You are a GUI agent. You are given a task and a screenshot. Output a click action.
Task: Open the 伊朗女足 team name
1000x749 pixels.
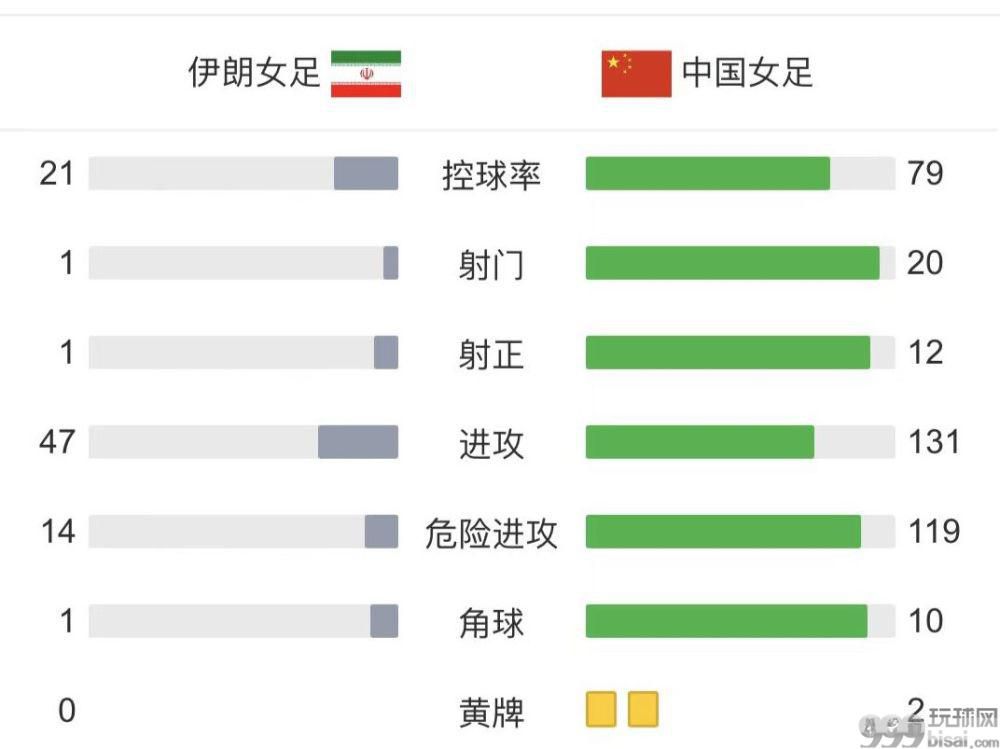click(253, 72)
